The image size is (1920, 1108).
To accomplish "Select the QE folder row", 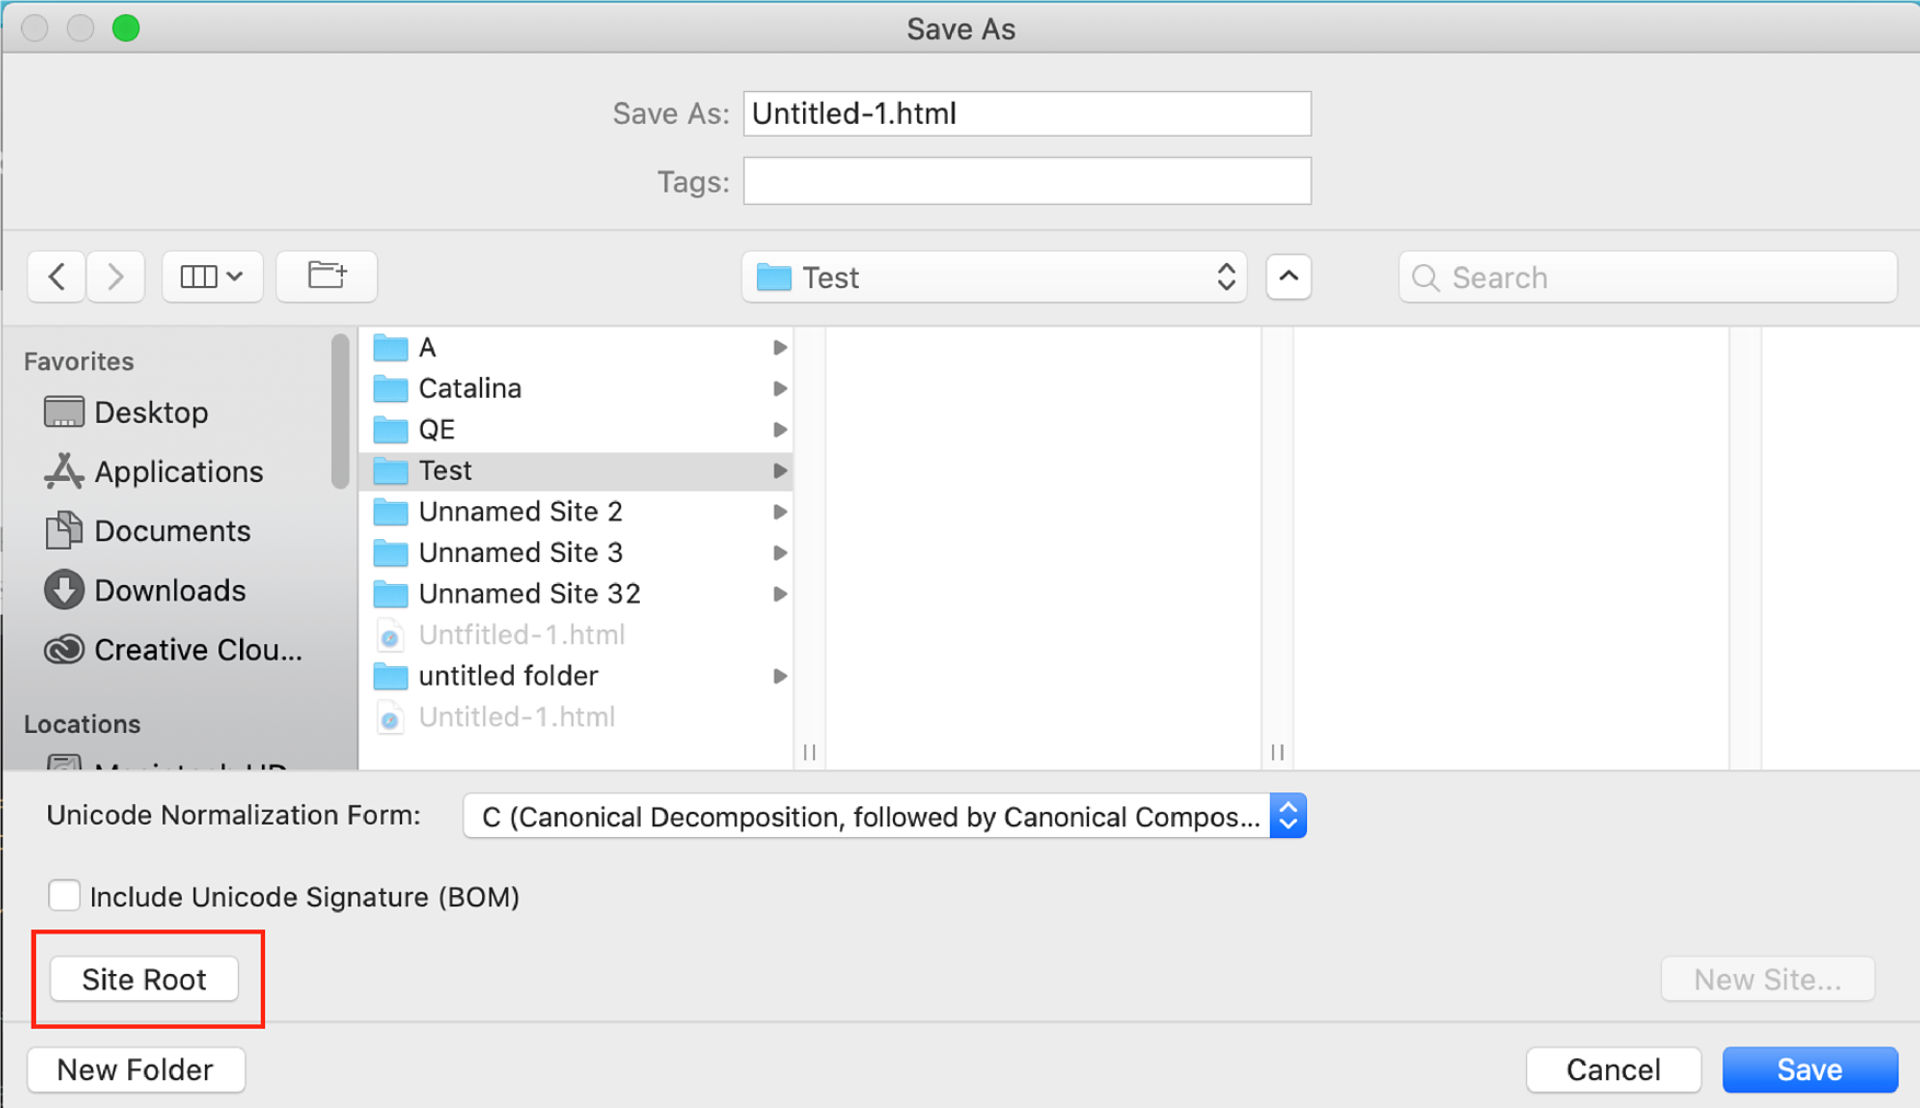I will 436,429.
